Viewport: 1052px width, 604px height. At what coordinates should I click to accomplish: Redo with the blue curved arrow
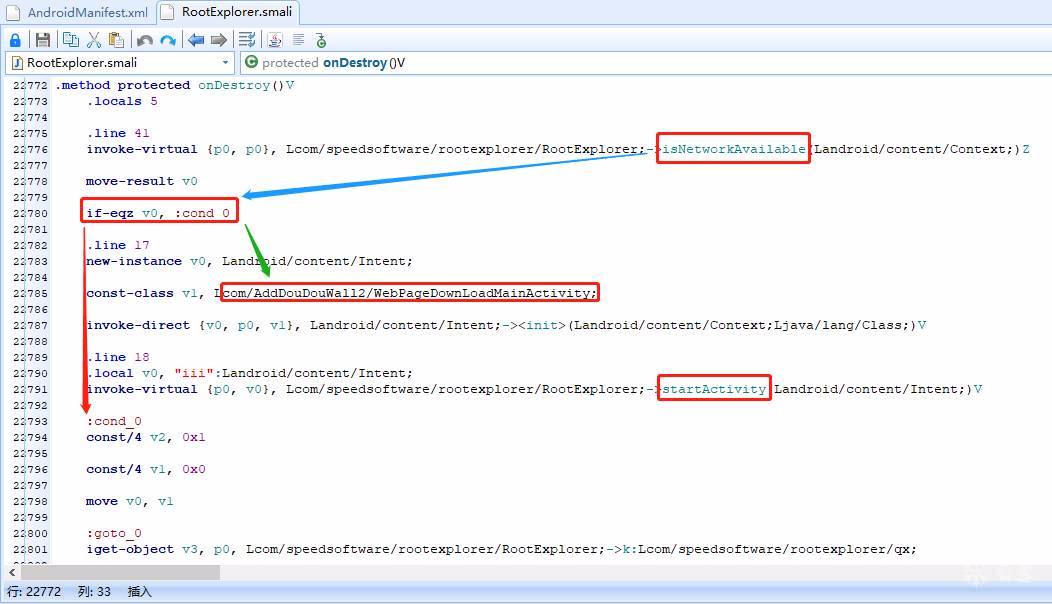[x=168, y=40]
